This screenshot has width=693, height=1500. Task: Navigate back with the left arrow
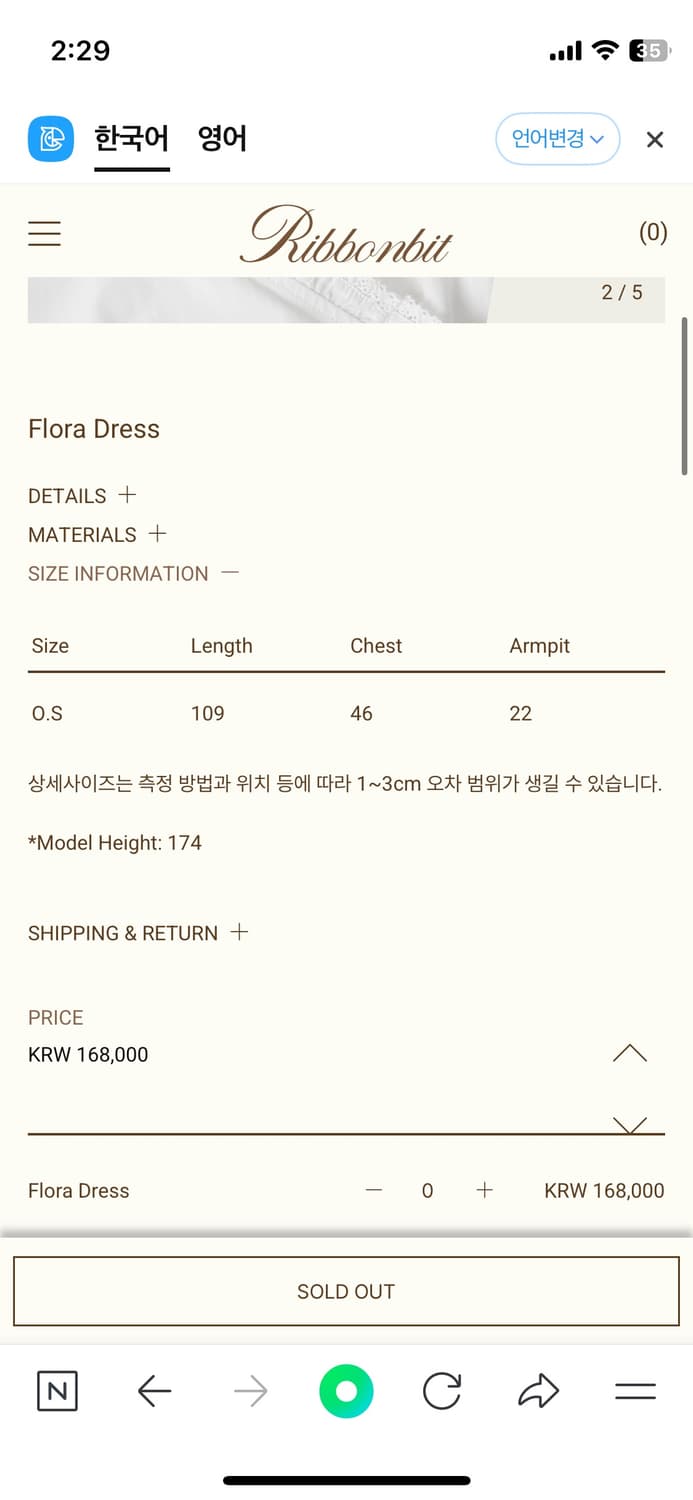(x=154, y=1391)
